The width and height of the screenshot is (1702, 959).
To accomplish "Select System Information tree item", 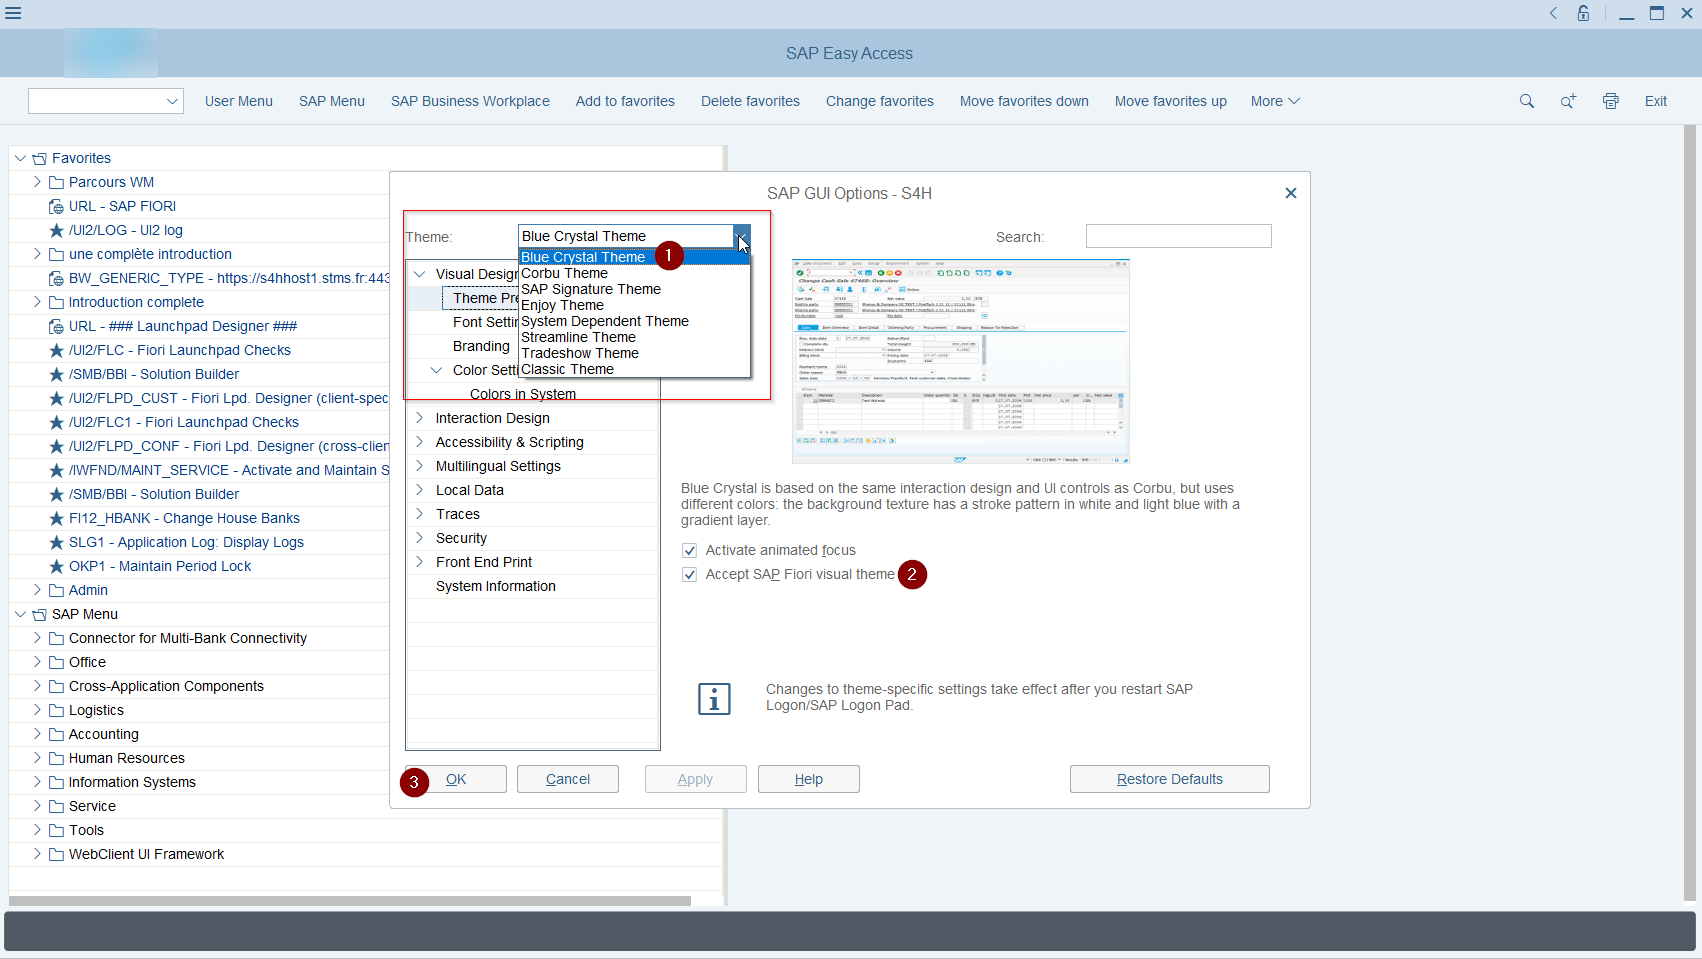I will pos(496,586).
